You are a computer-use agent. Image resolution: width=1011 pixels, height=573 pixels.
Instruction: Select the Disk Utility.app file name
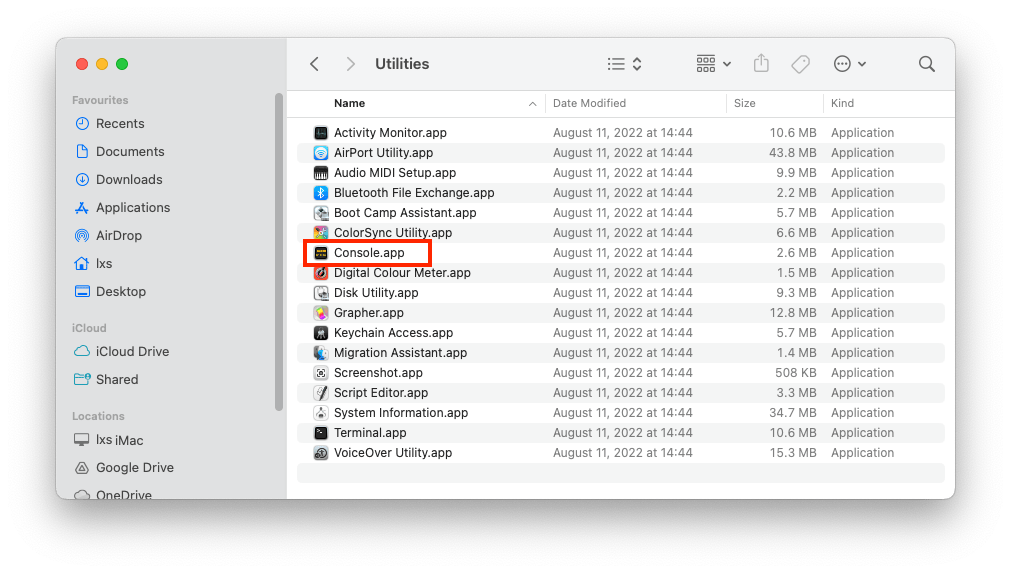click(x=376, y=293)
